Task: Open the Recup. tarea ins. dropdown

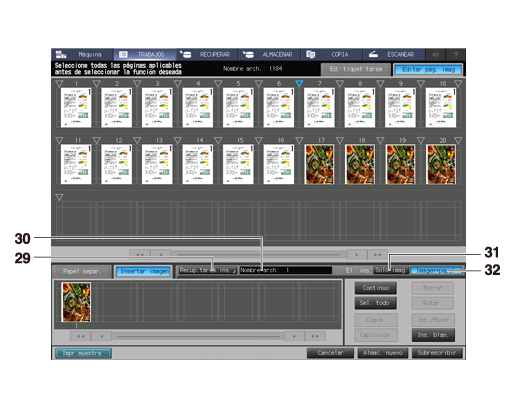Action: point(208,270)
